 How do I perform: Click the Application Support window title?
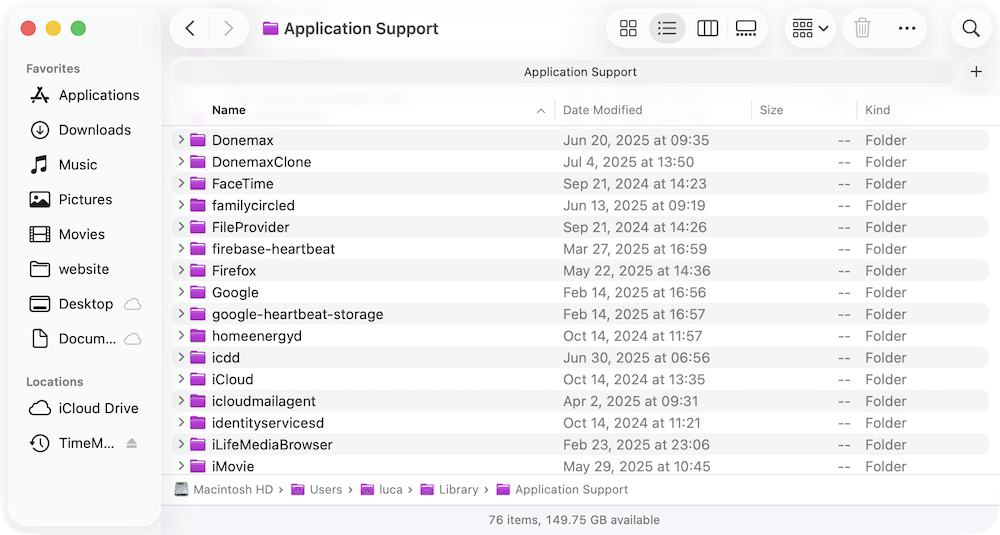tap(361, 28)
